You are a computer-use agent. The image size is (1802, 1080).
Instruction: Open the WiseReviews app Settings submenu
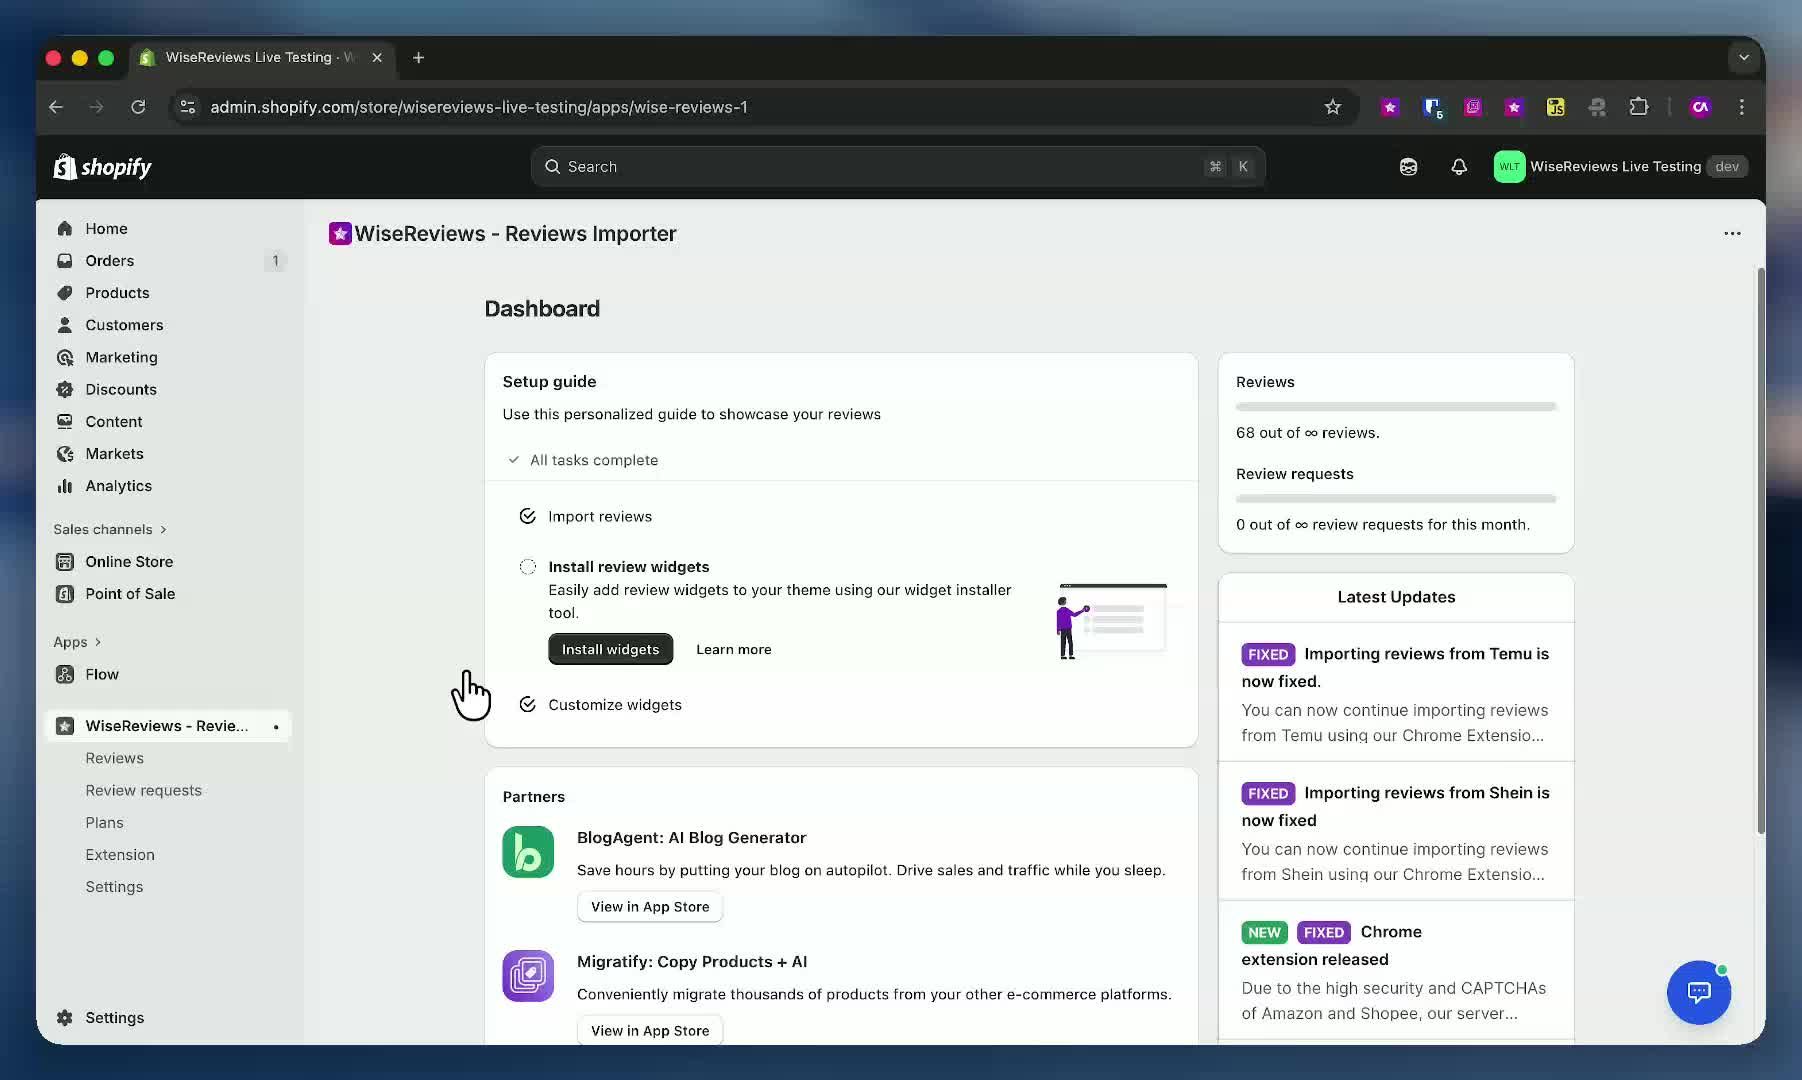pyautogui.click(x=114, y=887)
